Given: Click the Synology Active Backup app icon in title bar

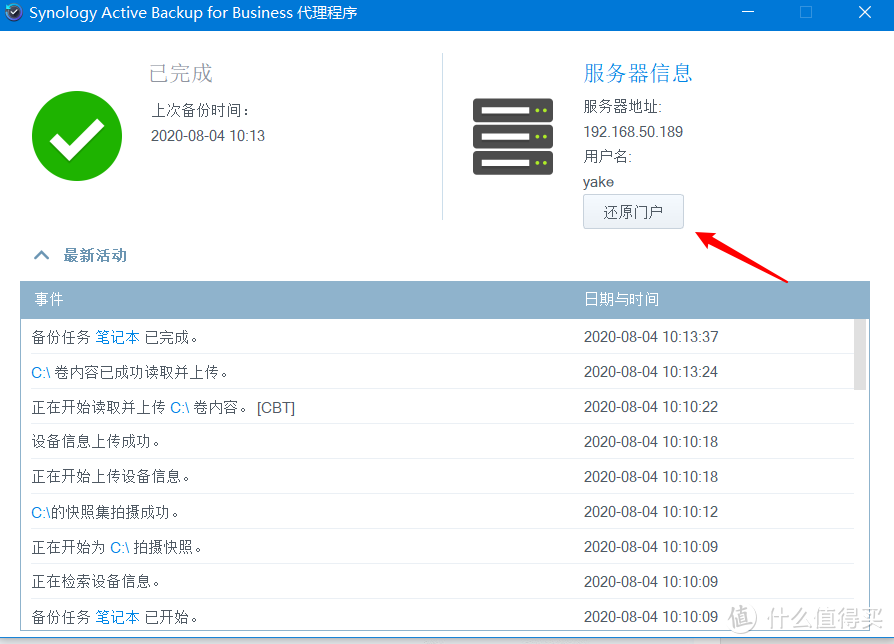Looking at the screenshot, I should tap(13, 12).
